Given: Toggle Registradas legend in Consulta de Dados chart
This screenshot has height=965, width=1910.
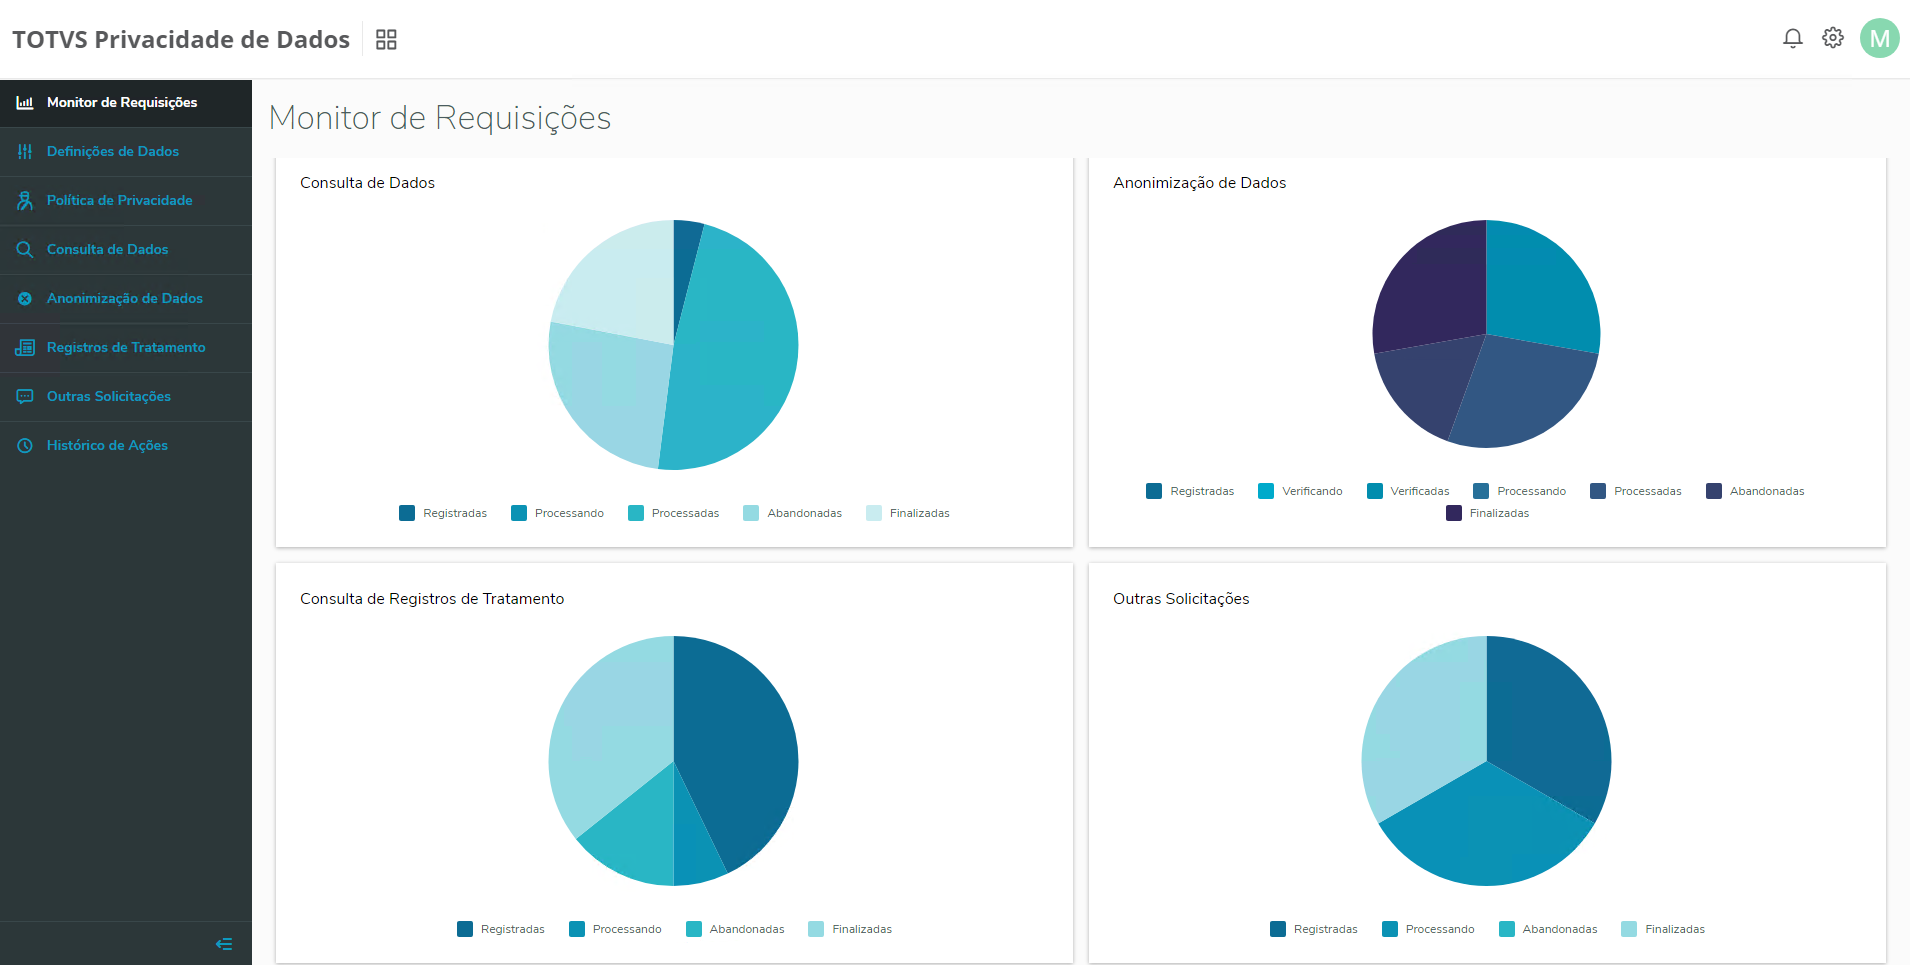Looking at the screenshot, I should 443,513.
